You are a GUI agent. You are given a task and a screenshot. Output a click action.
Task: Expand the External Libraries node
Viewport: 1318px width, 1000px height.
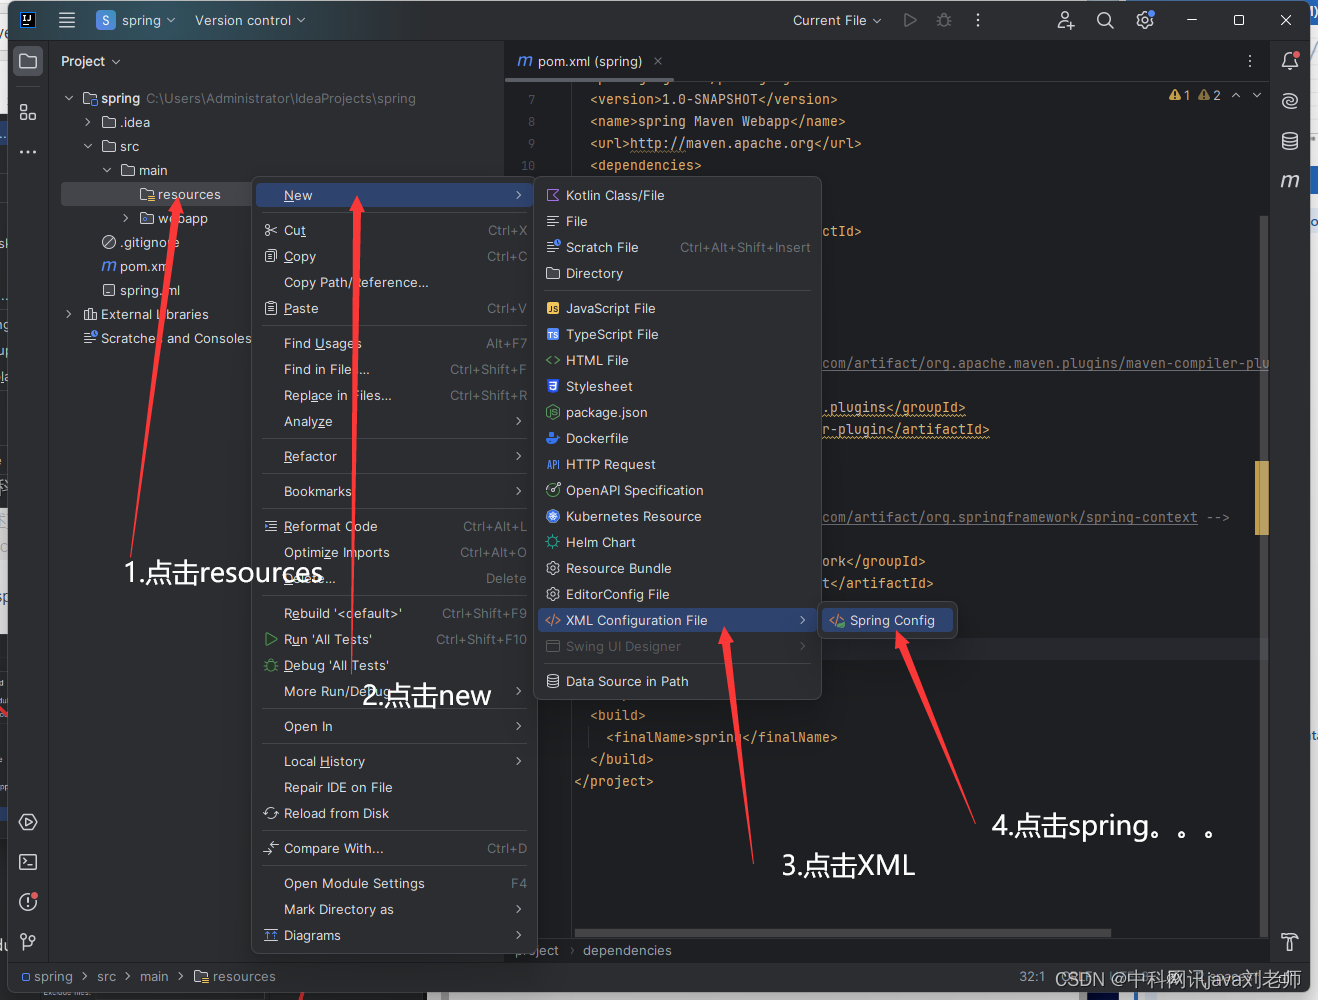(x=67, y=314)
